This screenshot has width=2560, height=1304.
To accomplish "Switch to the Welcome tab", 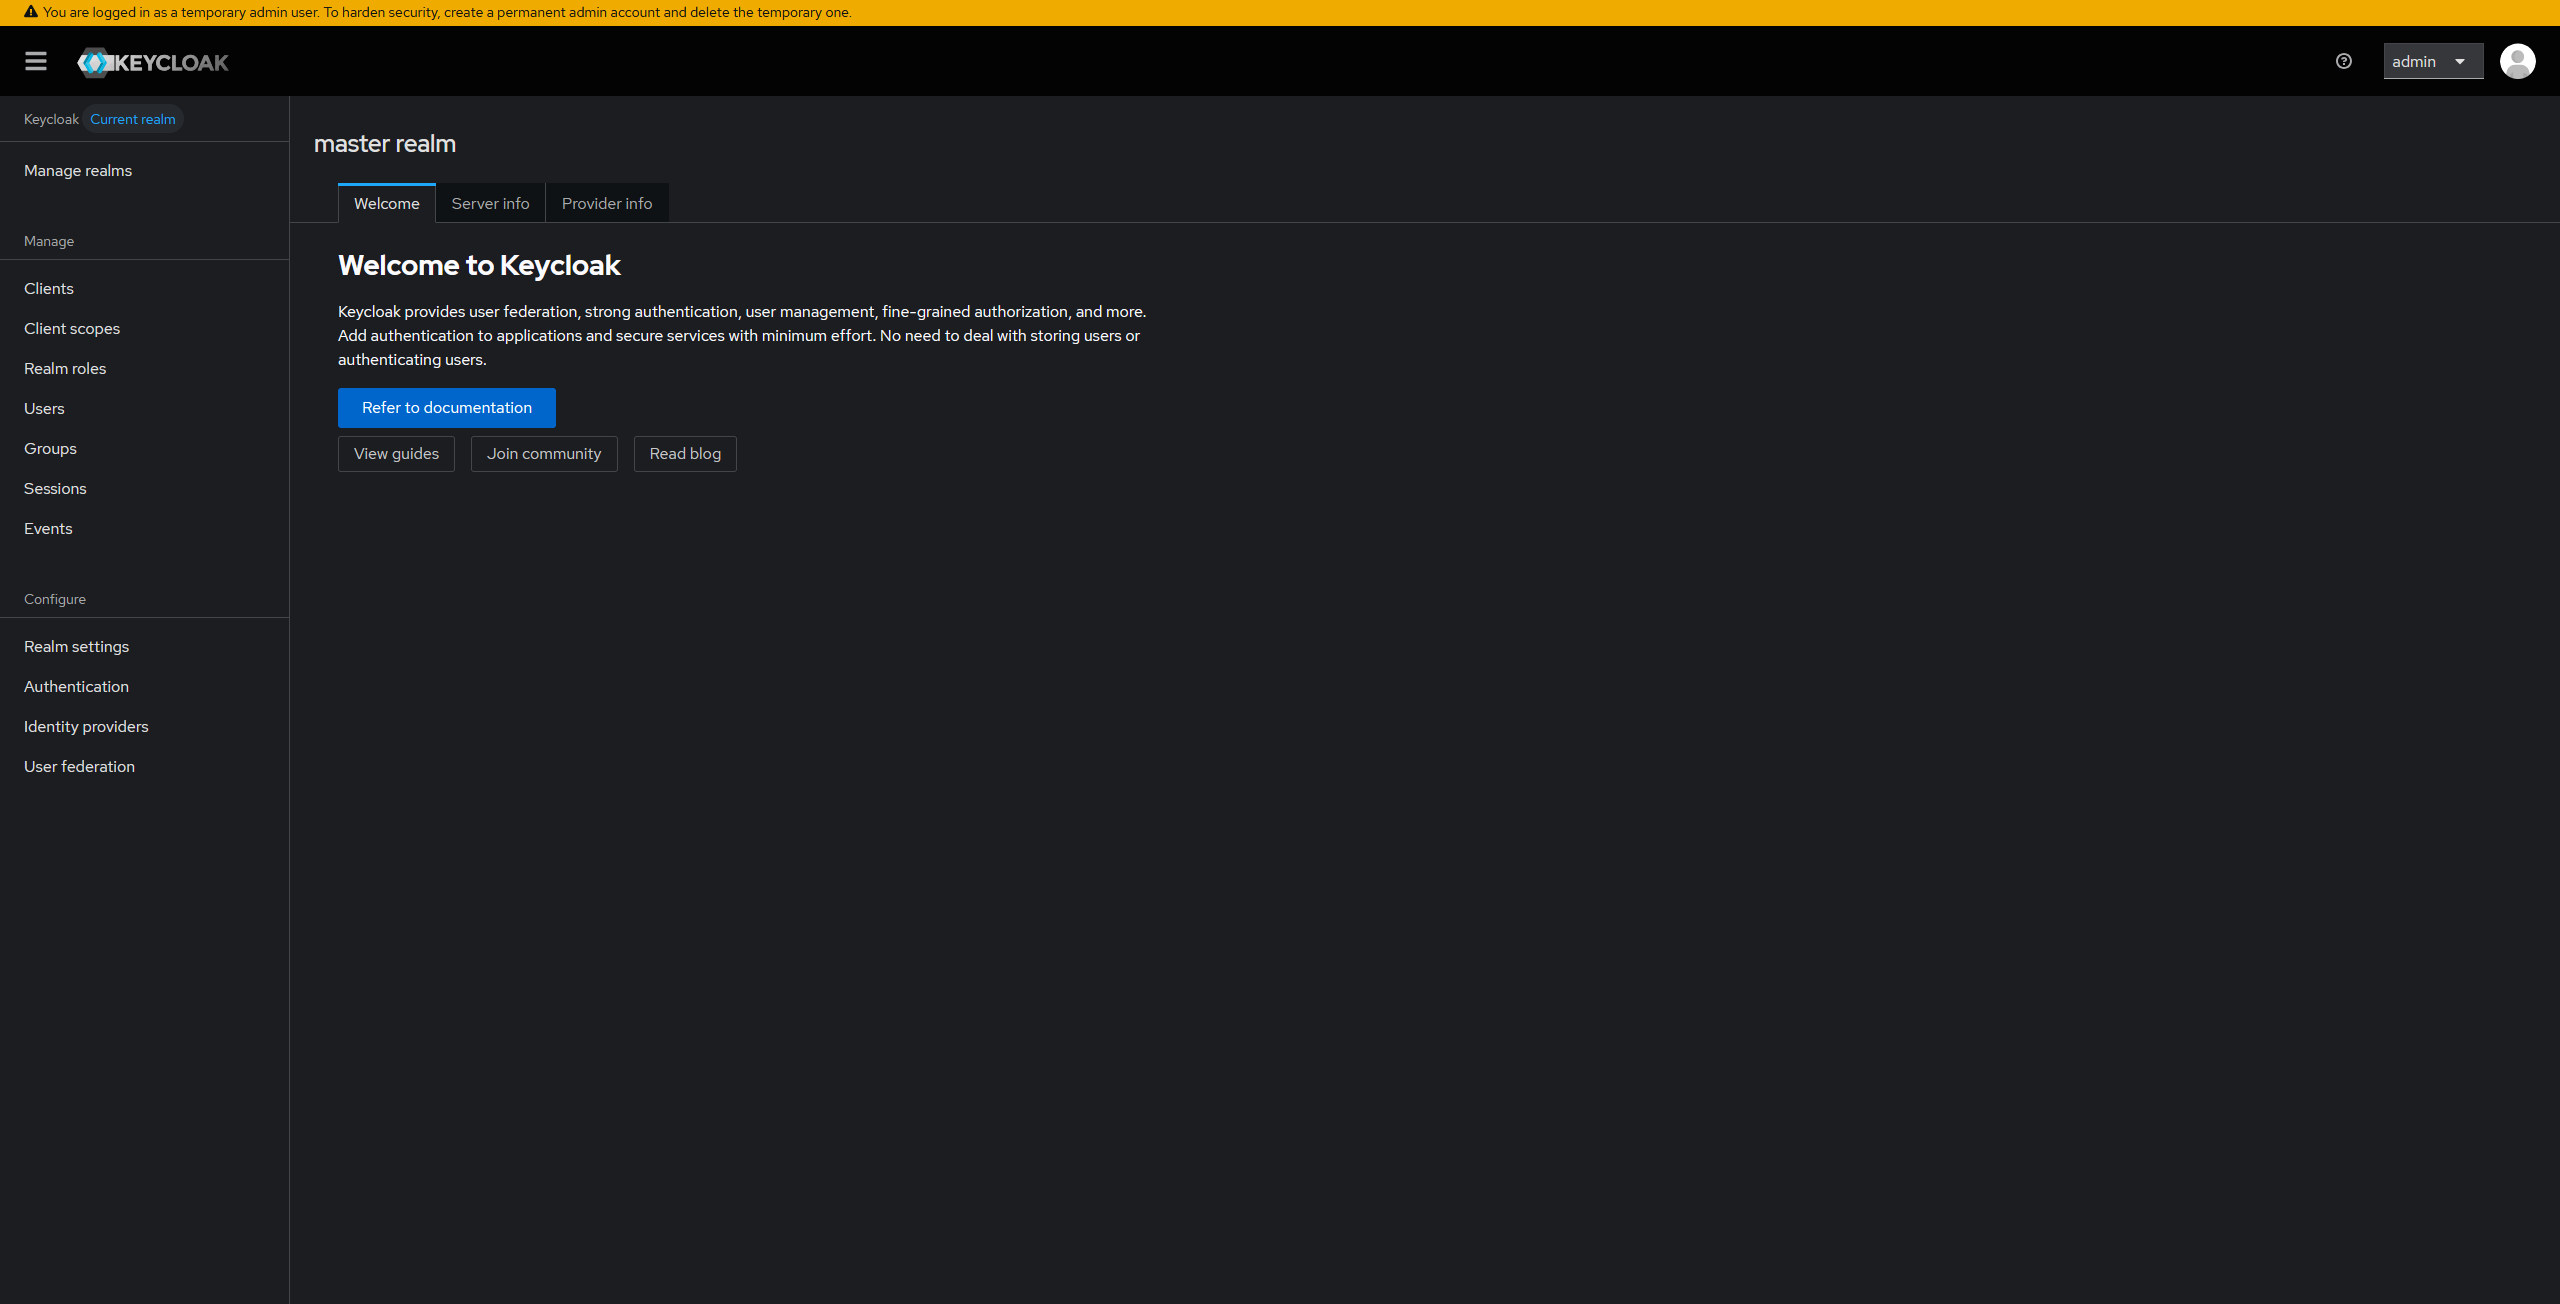I will point(387,203).
